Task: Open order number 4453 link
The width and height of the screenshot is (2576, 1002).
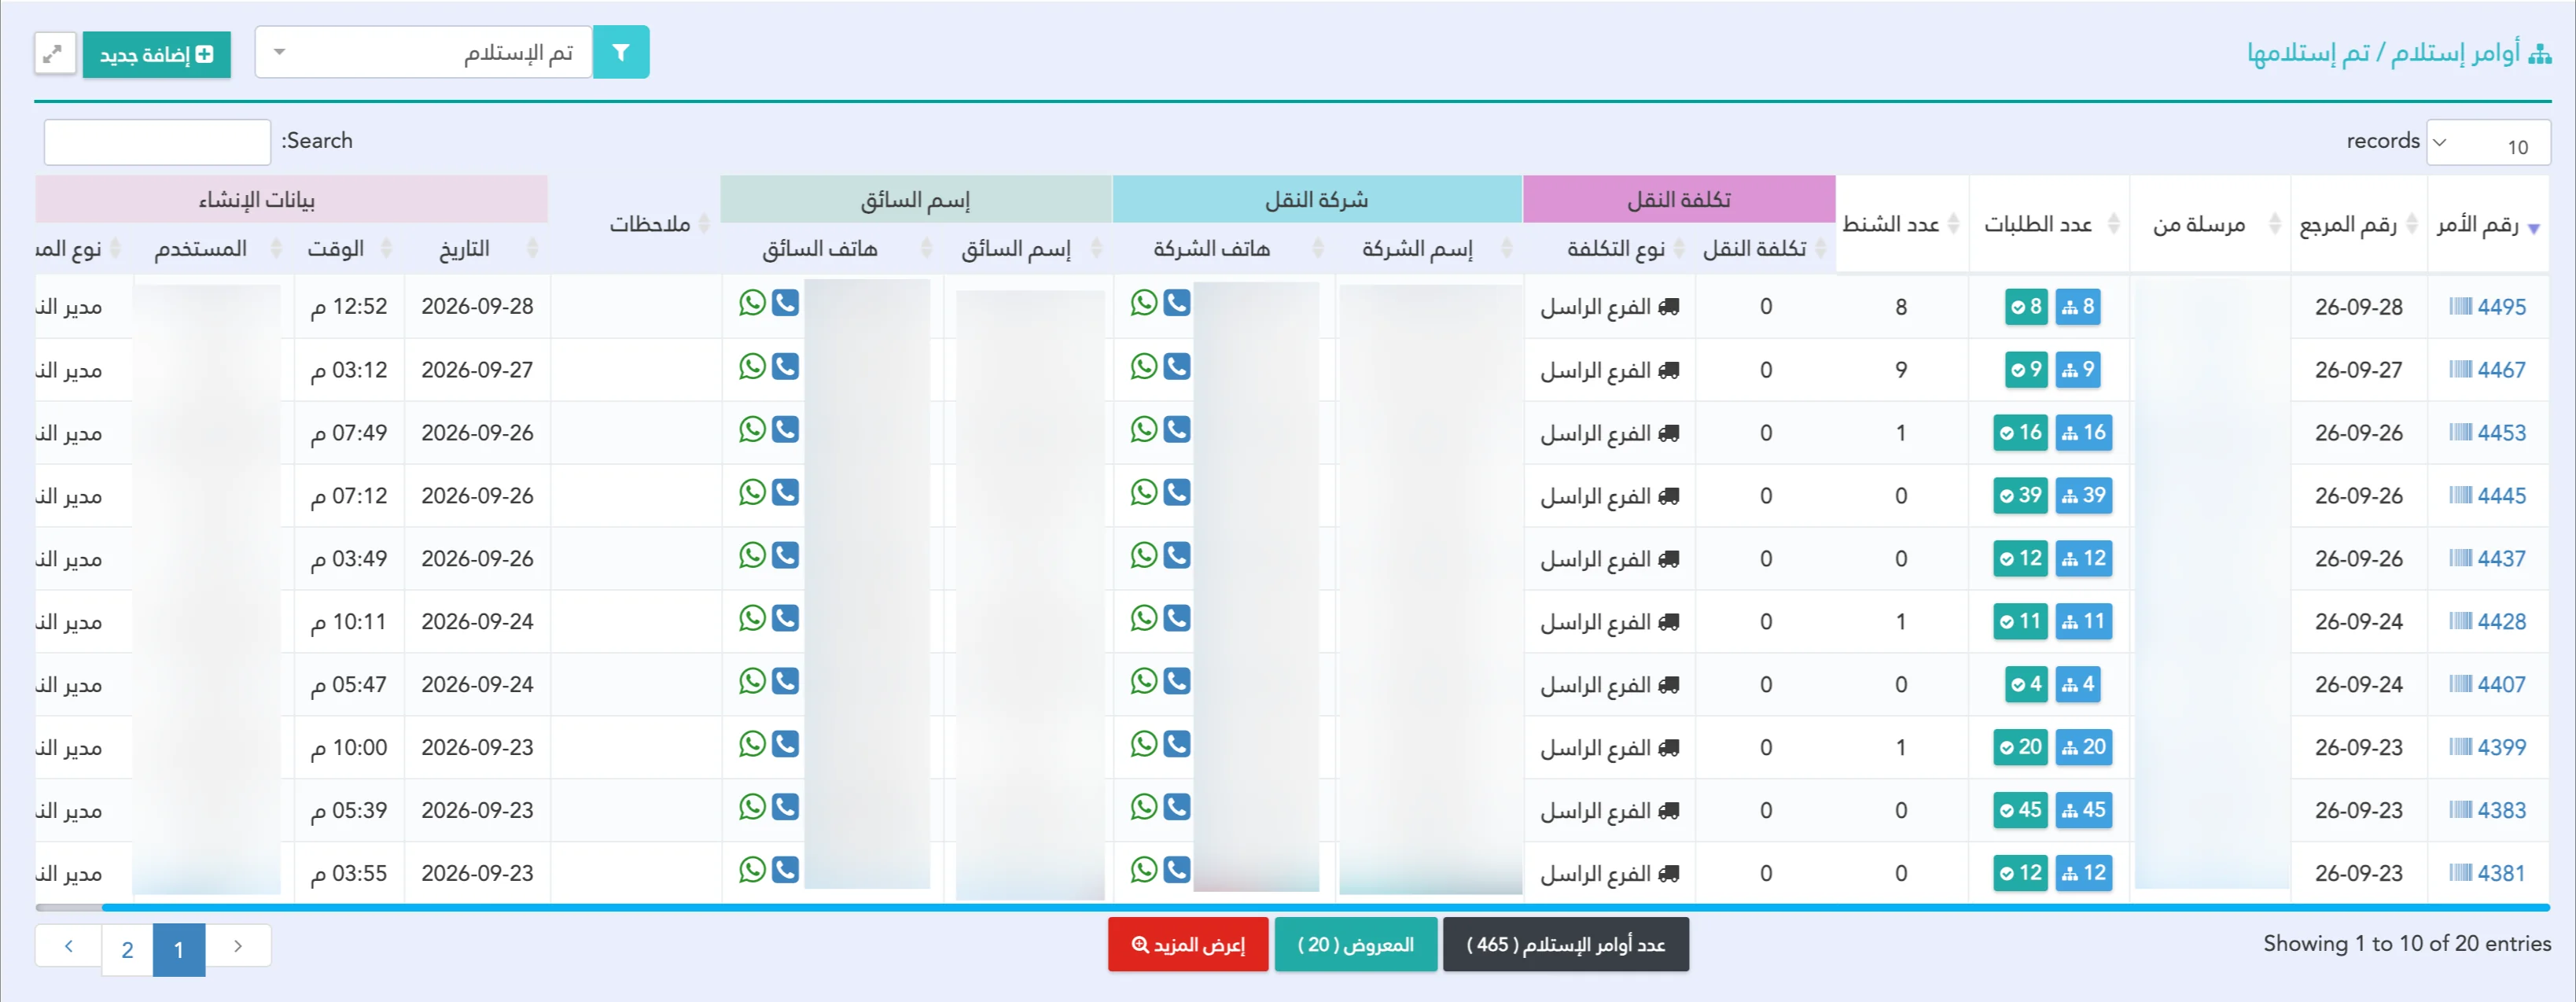Action: pyautogui.click(x=2500, y=433)
